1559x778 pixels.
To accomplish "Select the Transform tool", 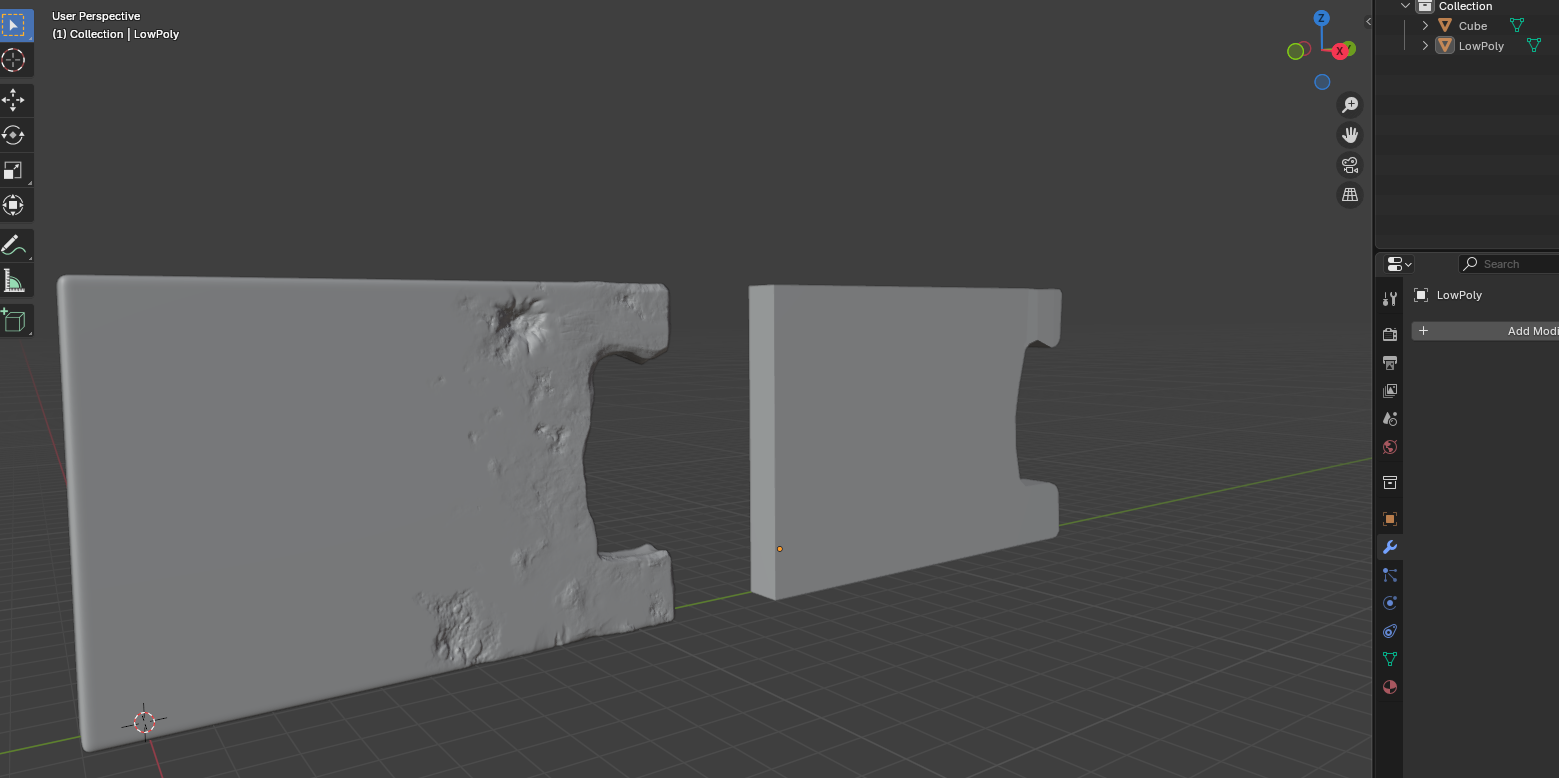I will pyautogui.click(x=14, y=206).
